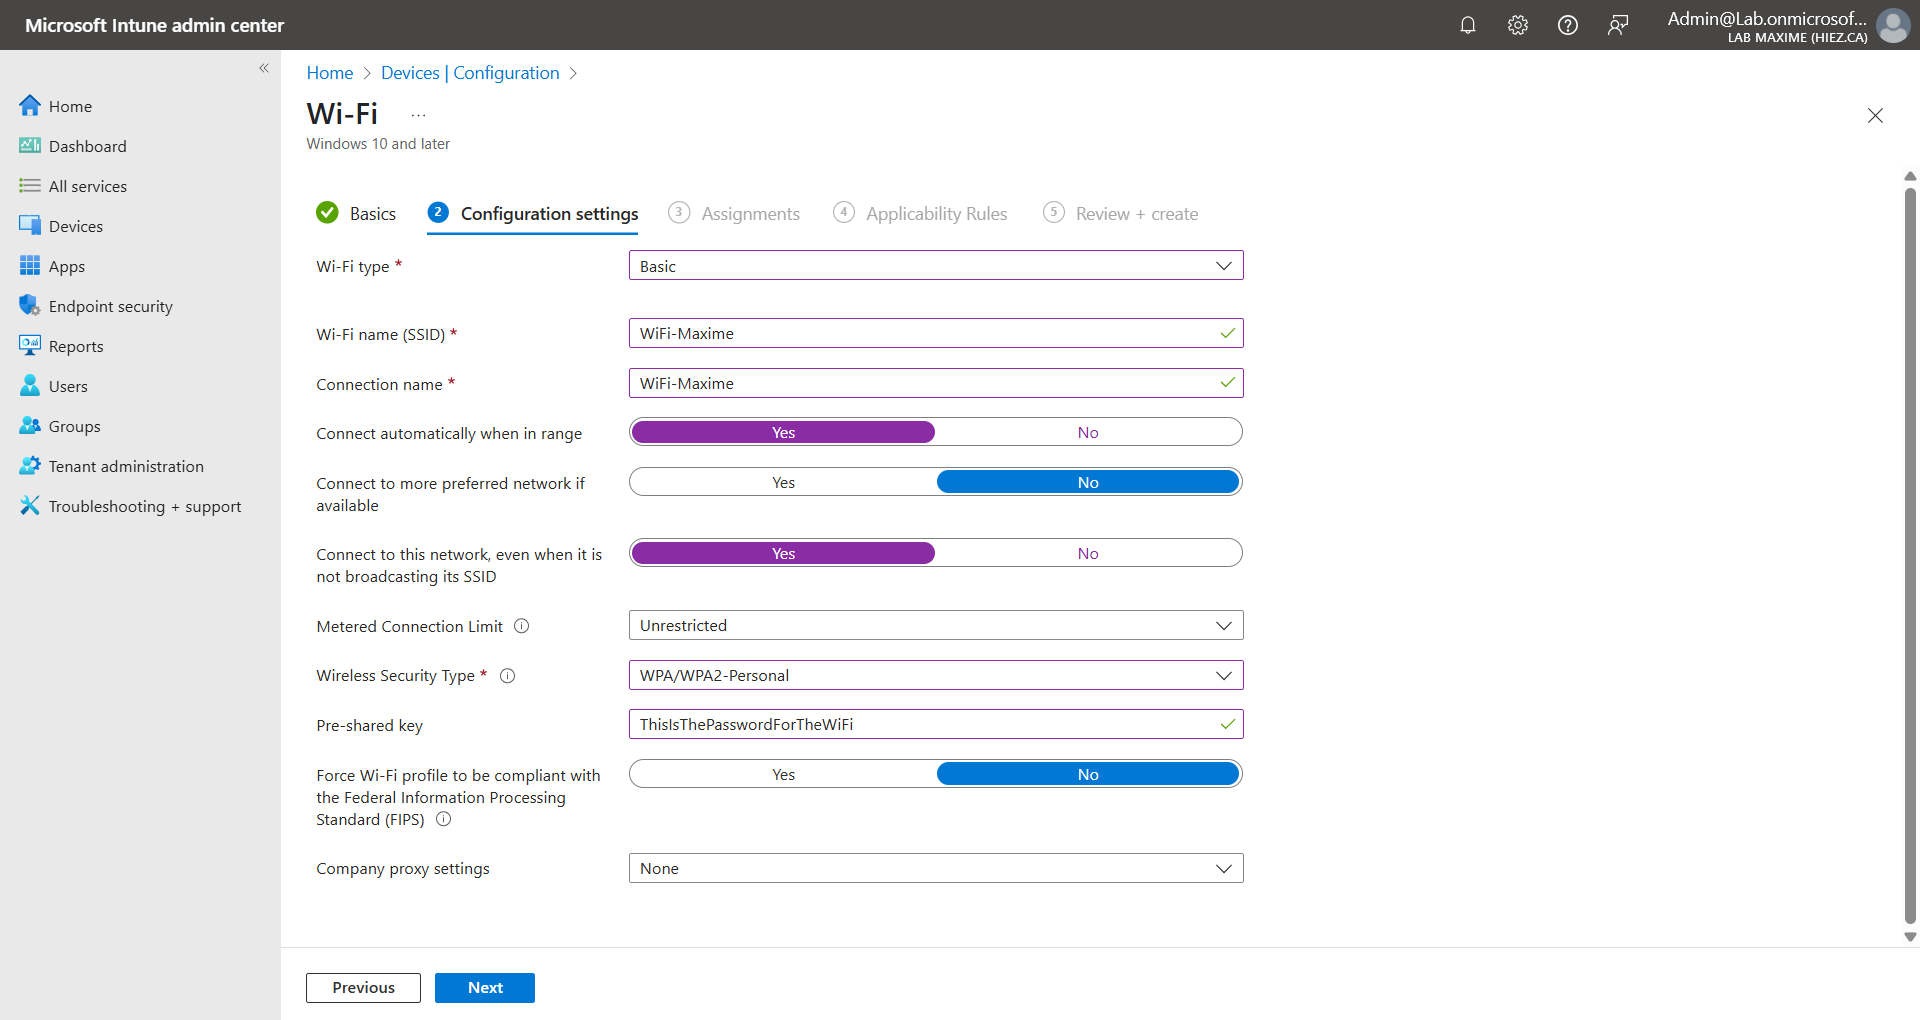Click the help question mark icon
This screenshot has height=1020, width=1920.
coord(1567,25)
